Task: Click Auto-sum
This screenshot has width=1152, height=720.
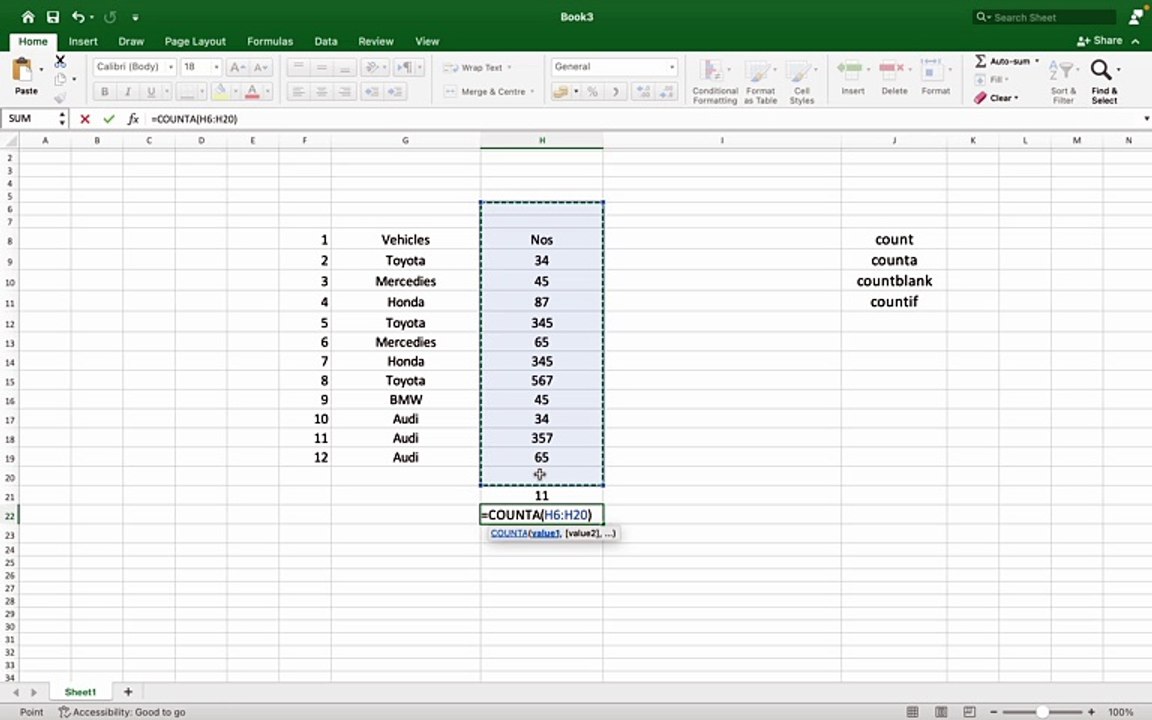Action: click(1007, 61)
